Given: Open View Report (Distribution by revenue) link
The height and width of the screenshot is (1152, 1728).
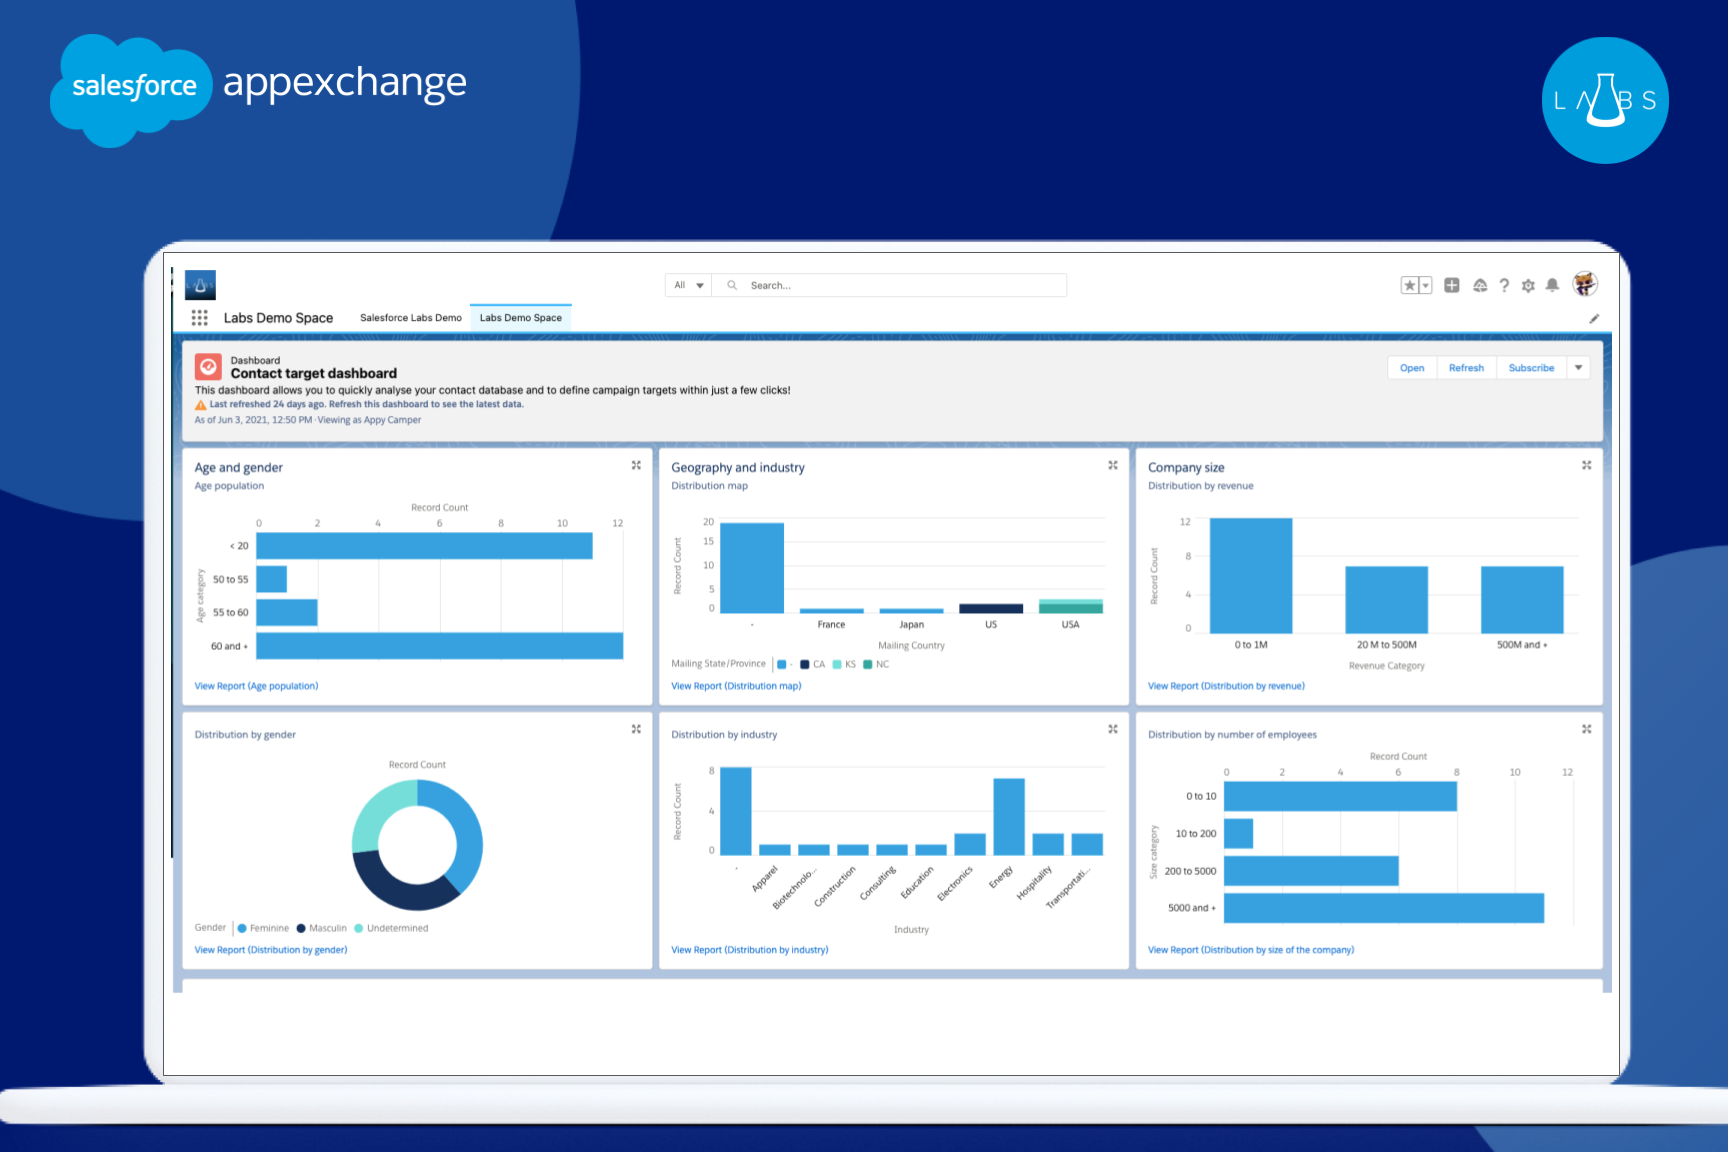Looking at the screenshot, I should click(x=1226, y=685).
